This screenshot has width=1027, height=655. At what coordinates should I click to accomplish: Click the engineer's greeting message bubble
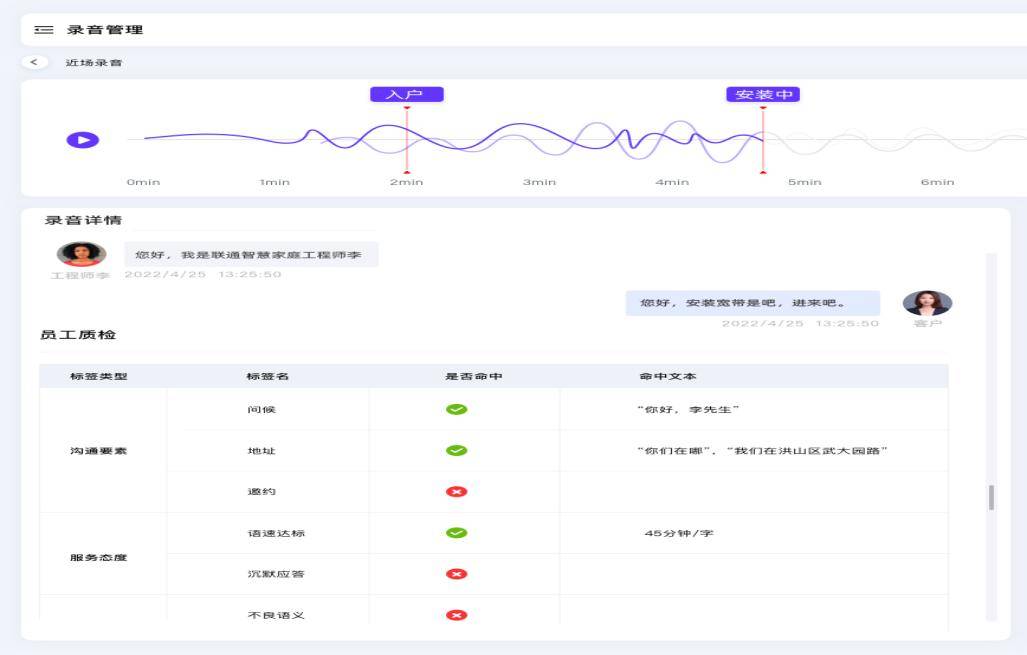coord(251,255)
